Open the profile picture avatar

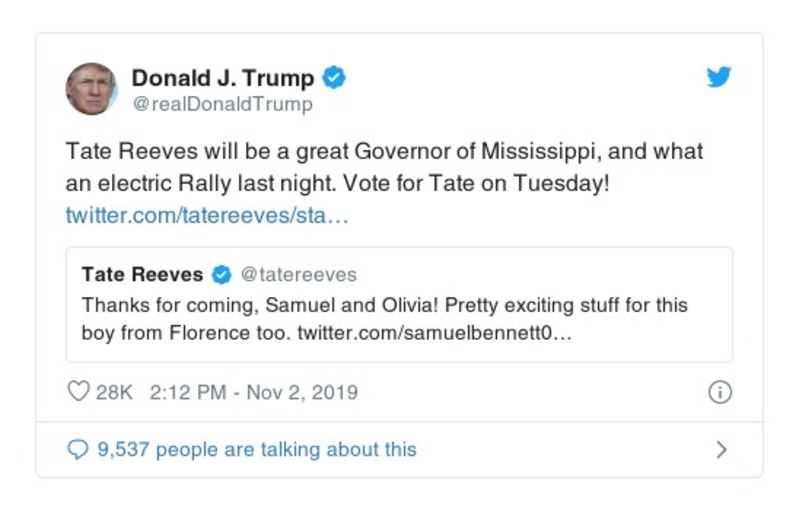point(91,89)
